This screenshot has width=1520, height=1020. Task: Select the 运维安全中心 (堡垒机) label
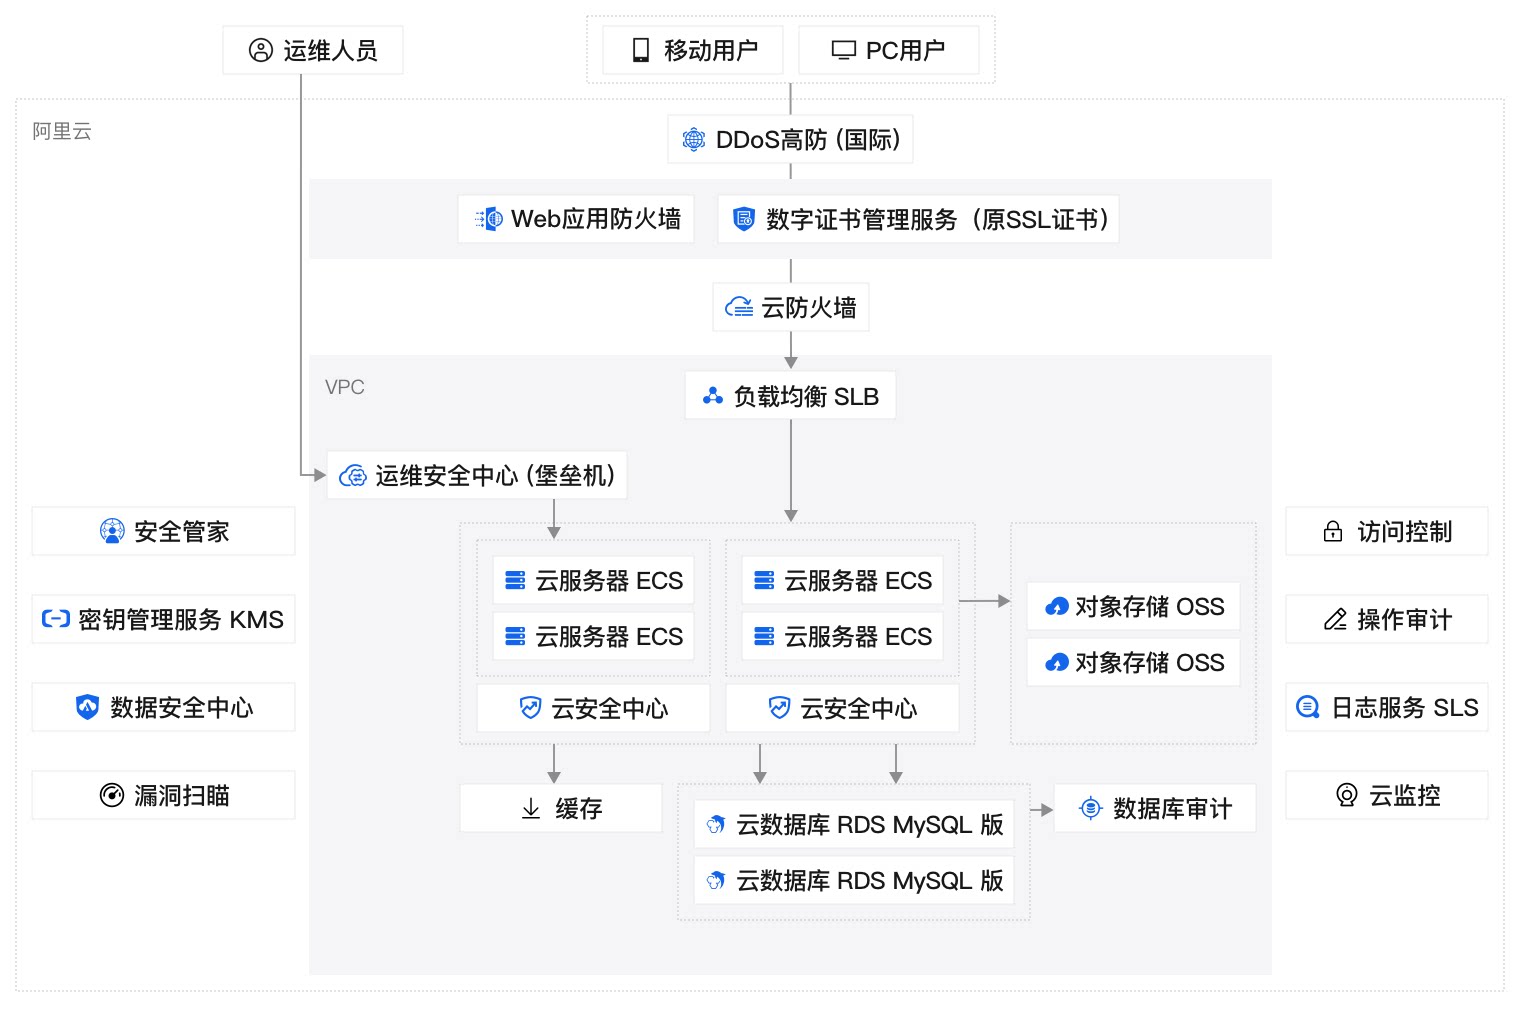pos(495,475)
